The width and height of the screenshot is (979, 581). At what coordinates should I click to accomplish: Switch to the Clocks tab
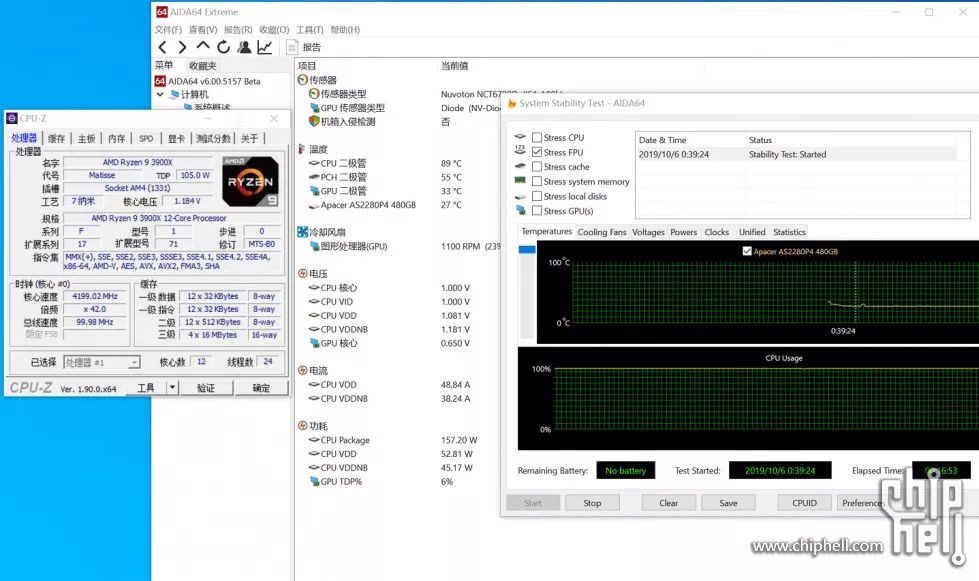click(717, 232)
